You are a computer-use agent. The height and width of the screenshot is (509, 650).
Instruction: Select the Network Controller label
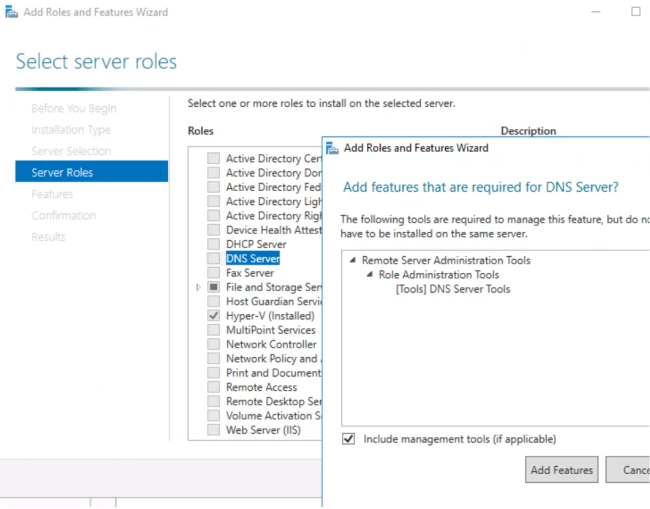click(271, 344)
